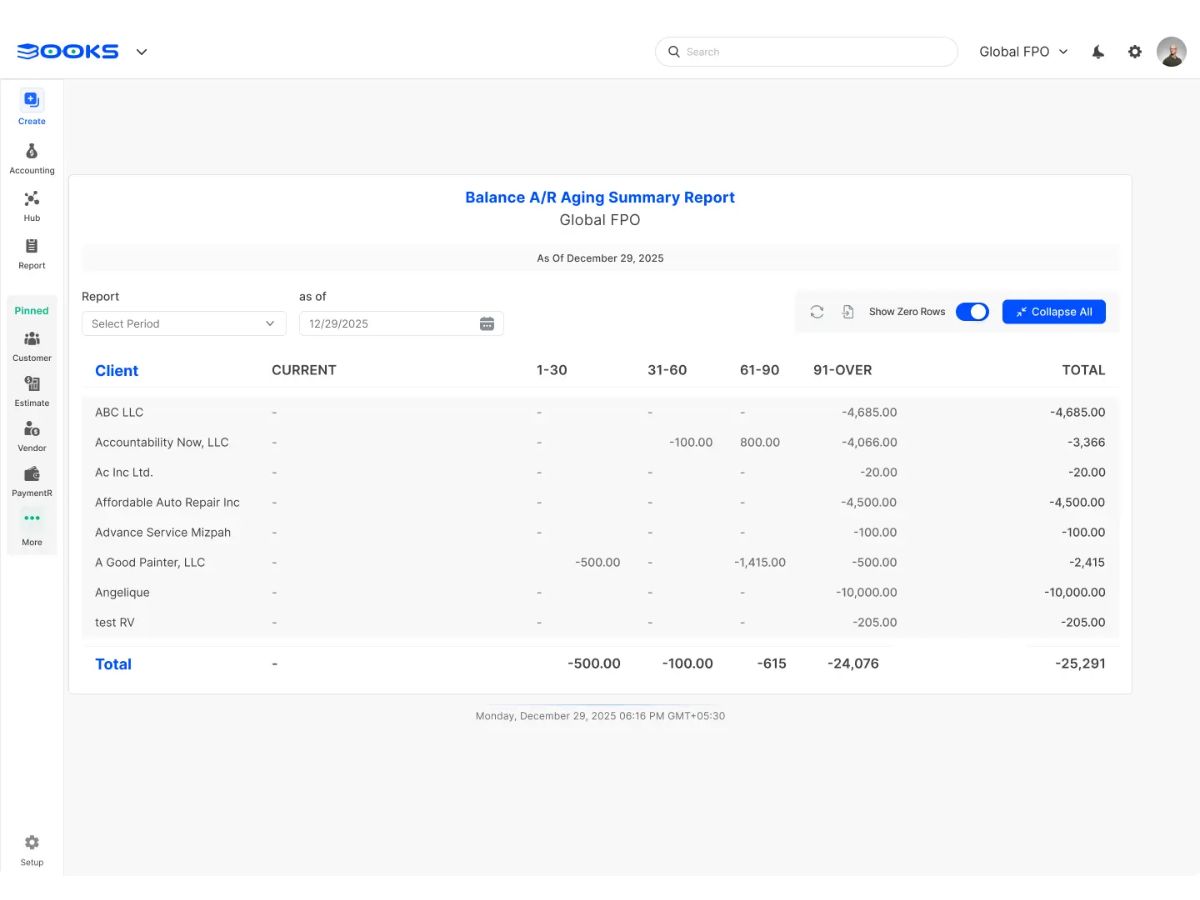
Task: Select Advance Service Mizpah row
Action: [600, 532]
